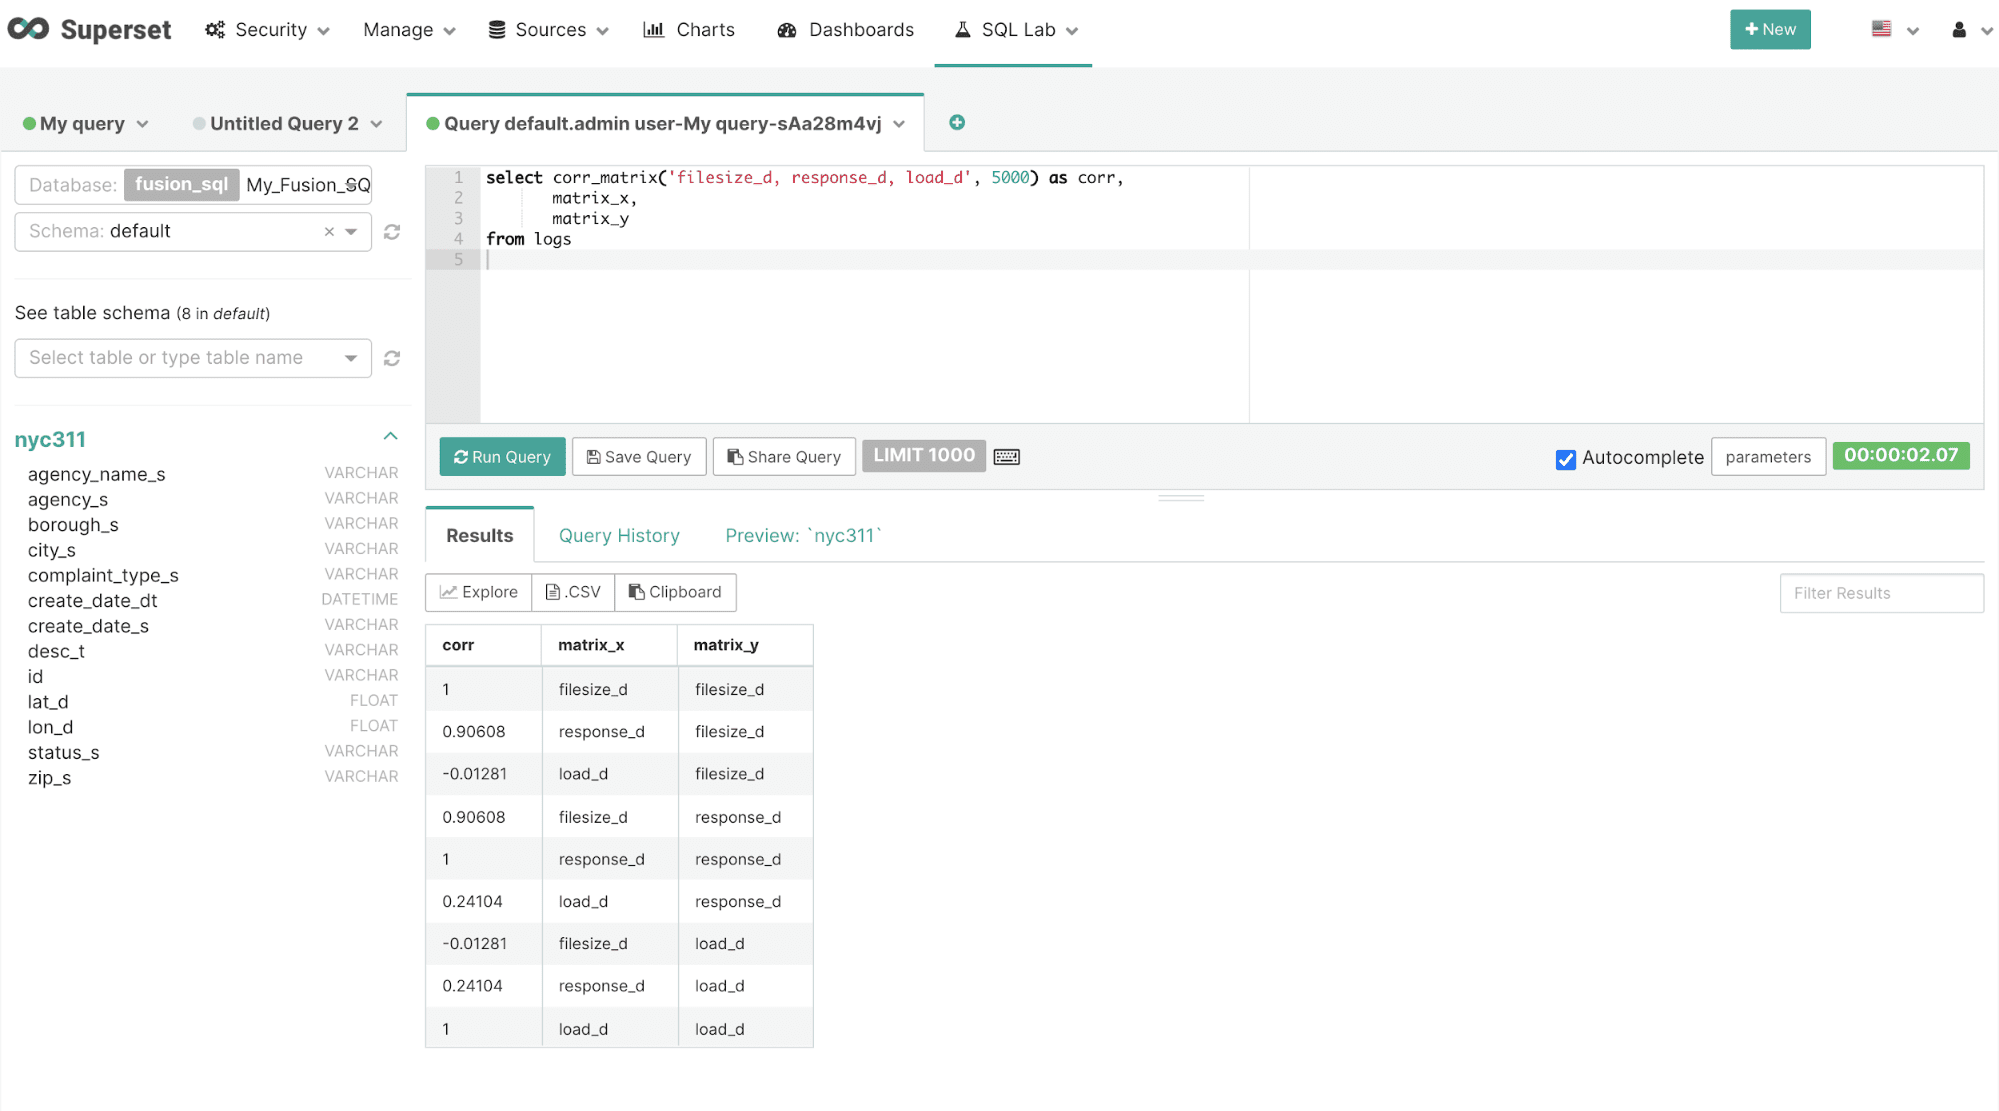Open keyboard shortcuts icon next to LIMIT
Viewport: 1999px width, 1111px height.
tap(1007, 457)
